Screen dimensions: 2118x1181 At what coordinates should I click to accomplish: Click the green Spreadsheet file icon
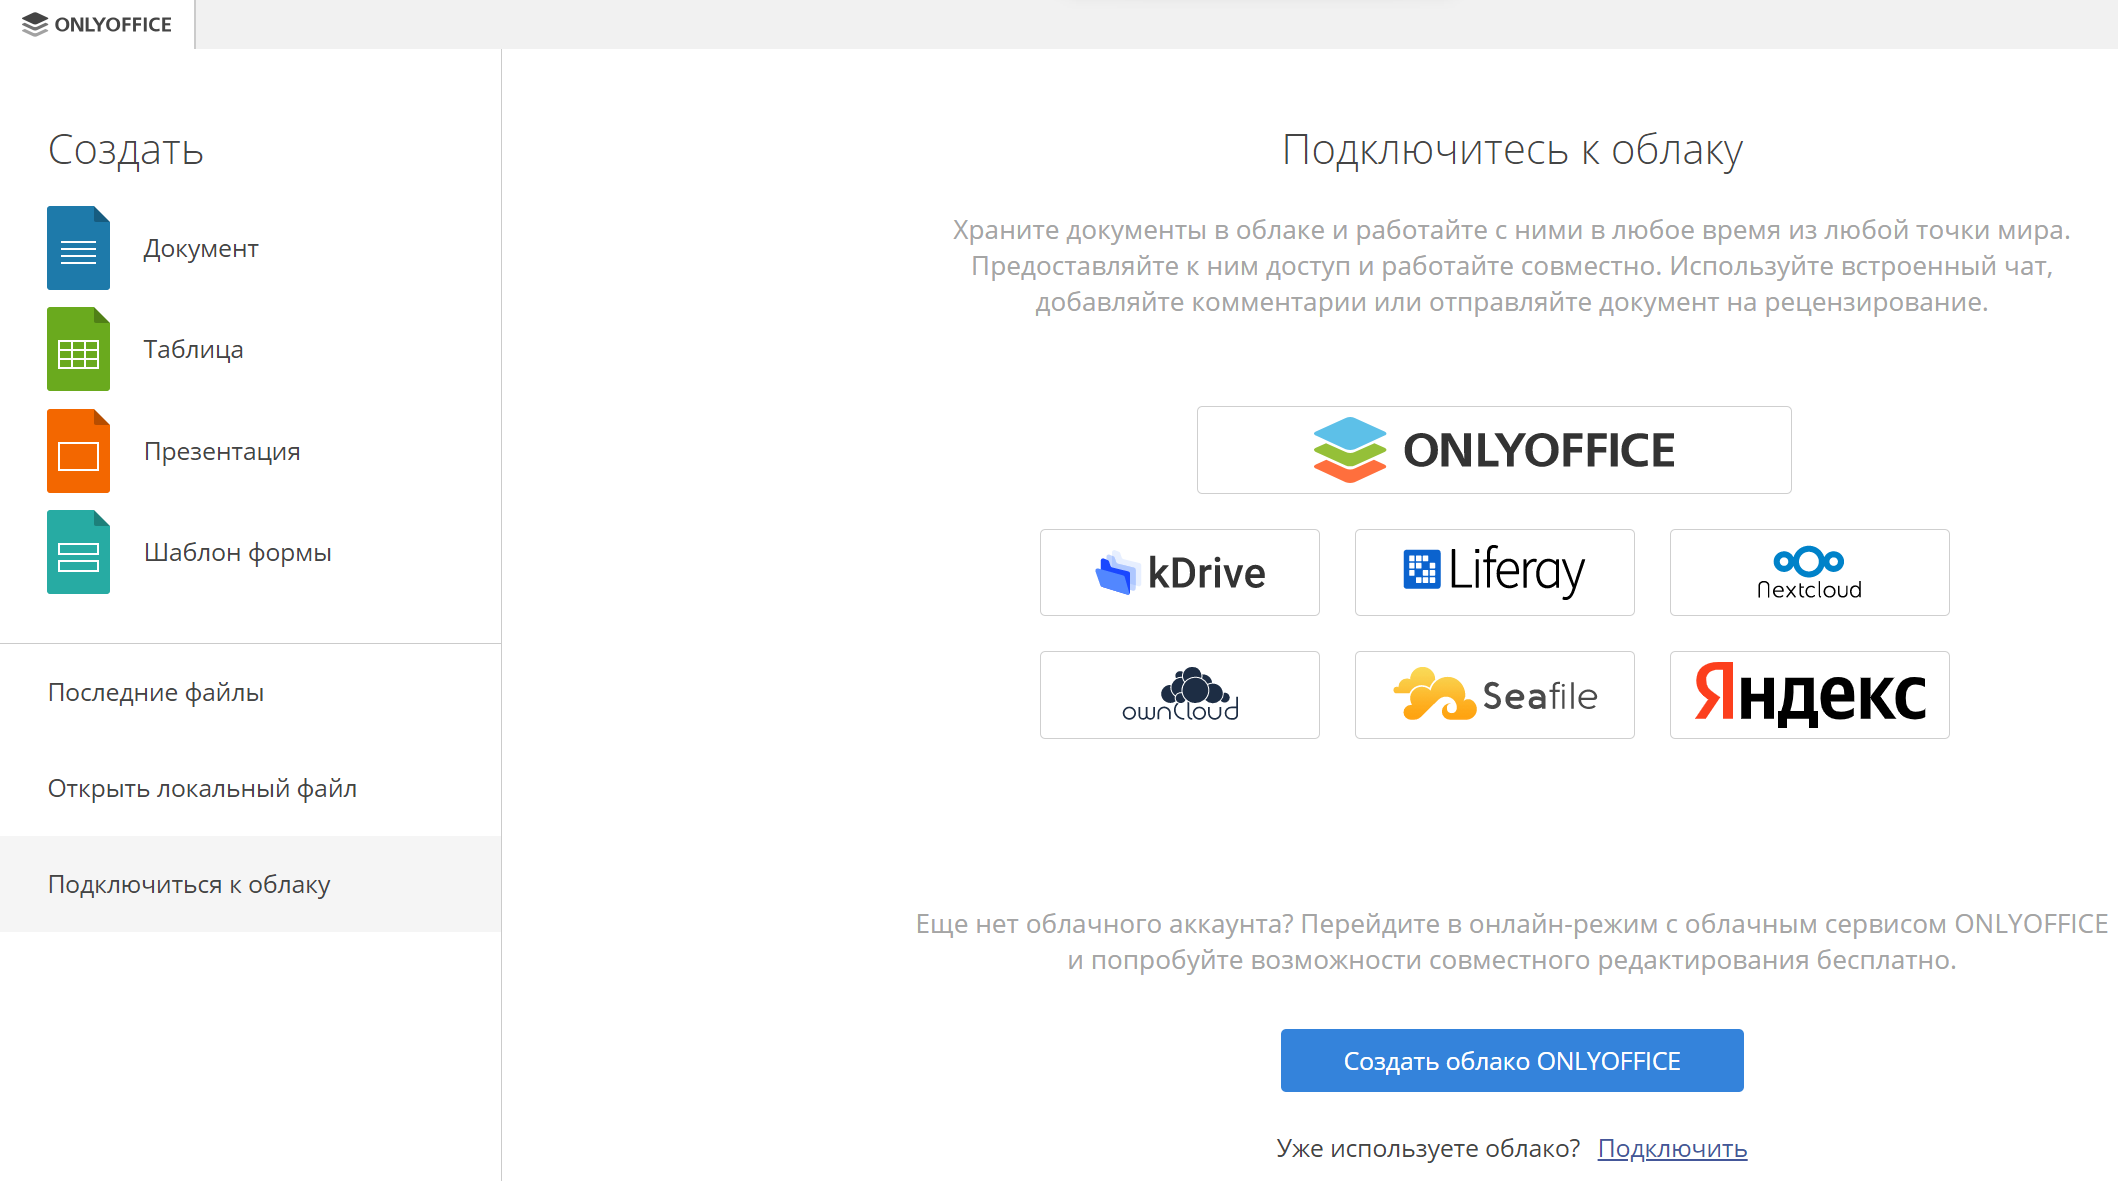pyautogui.click(x=78, y=349)
